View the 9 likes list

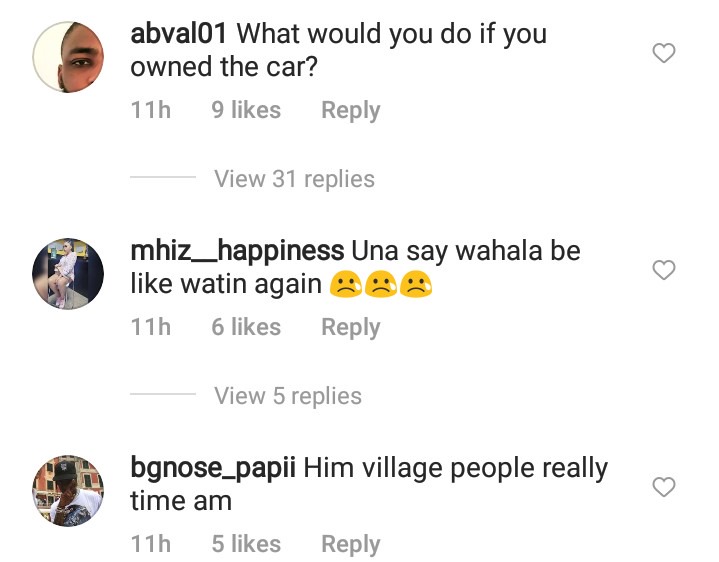[246, 110]
